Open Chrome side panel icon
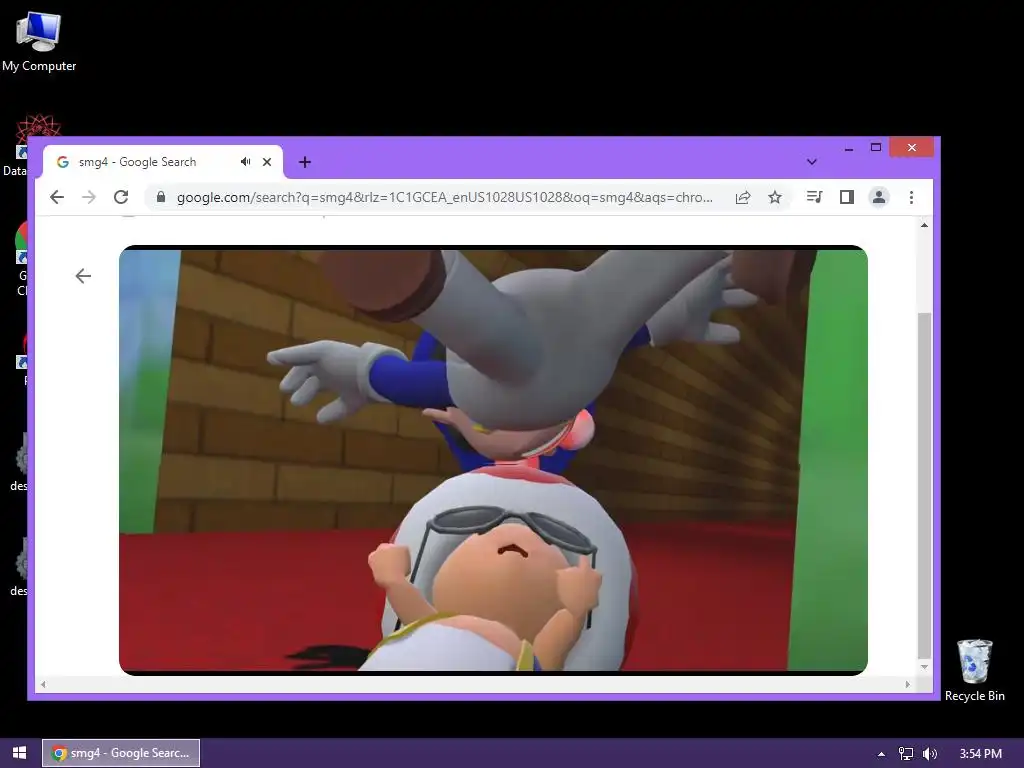Screen dimensions: 1024x768 click(846, 197)
